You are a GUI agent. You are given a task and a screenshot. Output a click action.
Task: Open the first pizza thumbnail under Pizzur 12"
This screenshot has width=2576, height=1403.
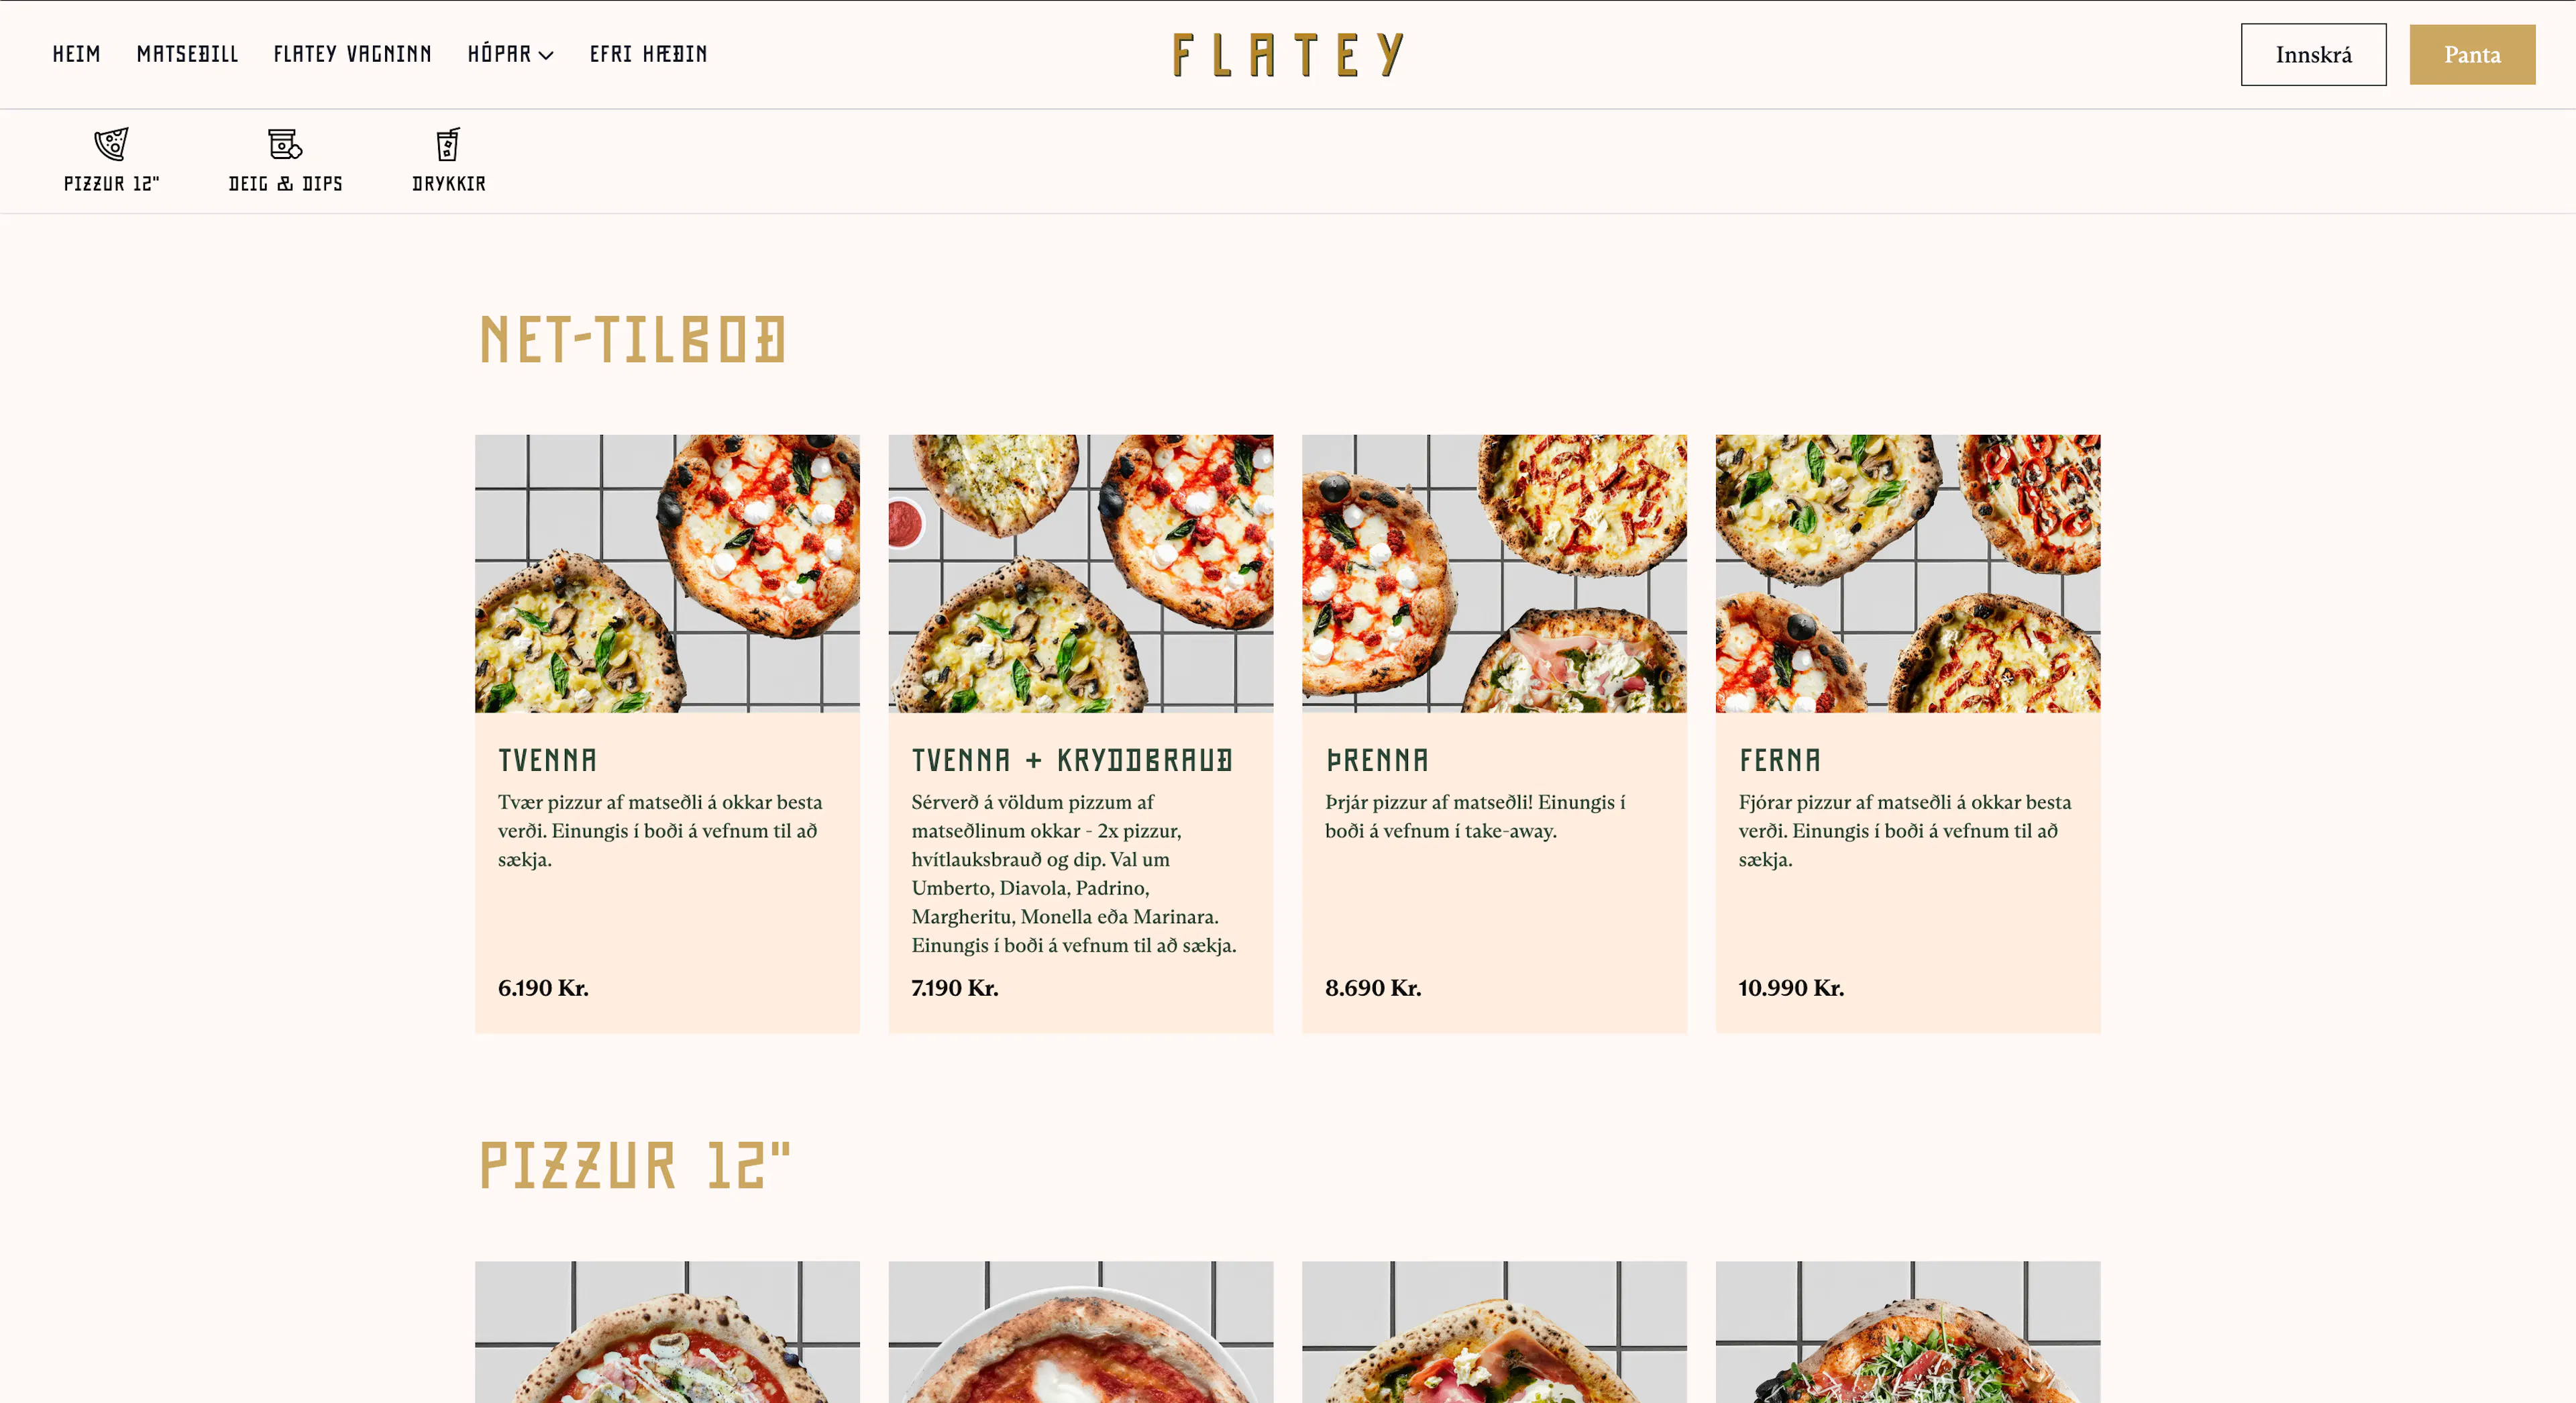click(667, 1332)
